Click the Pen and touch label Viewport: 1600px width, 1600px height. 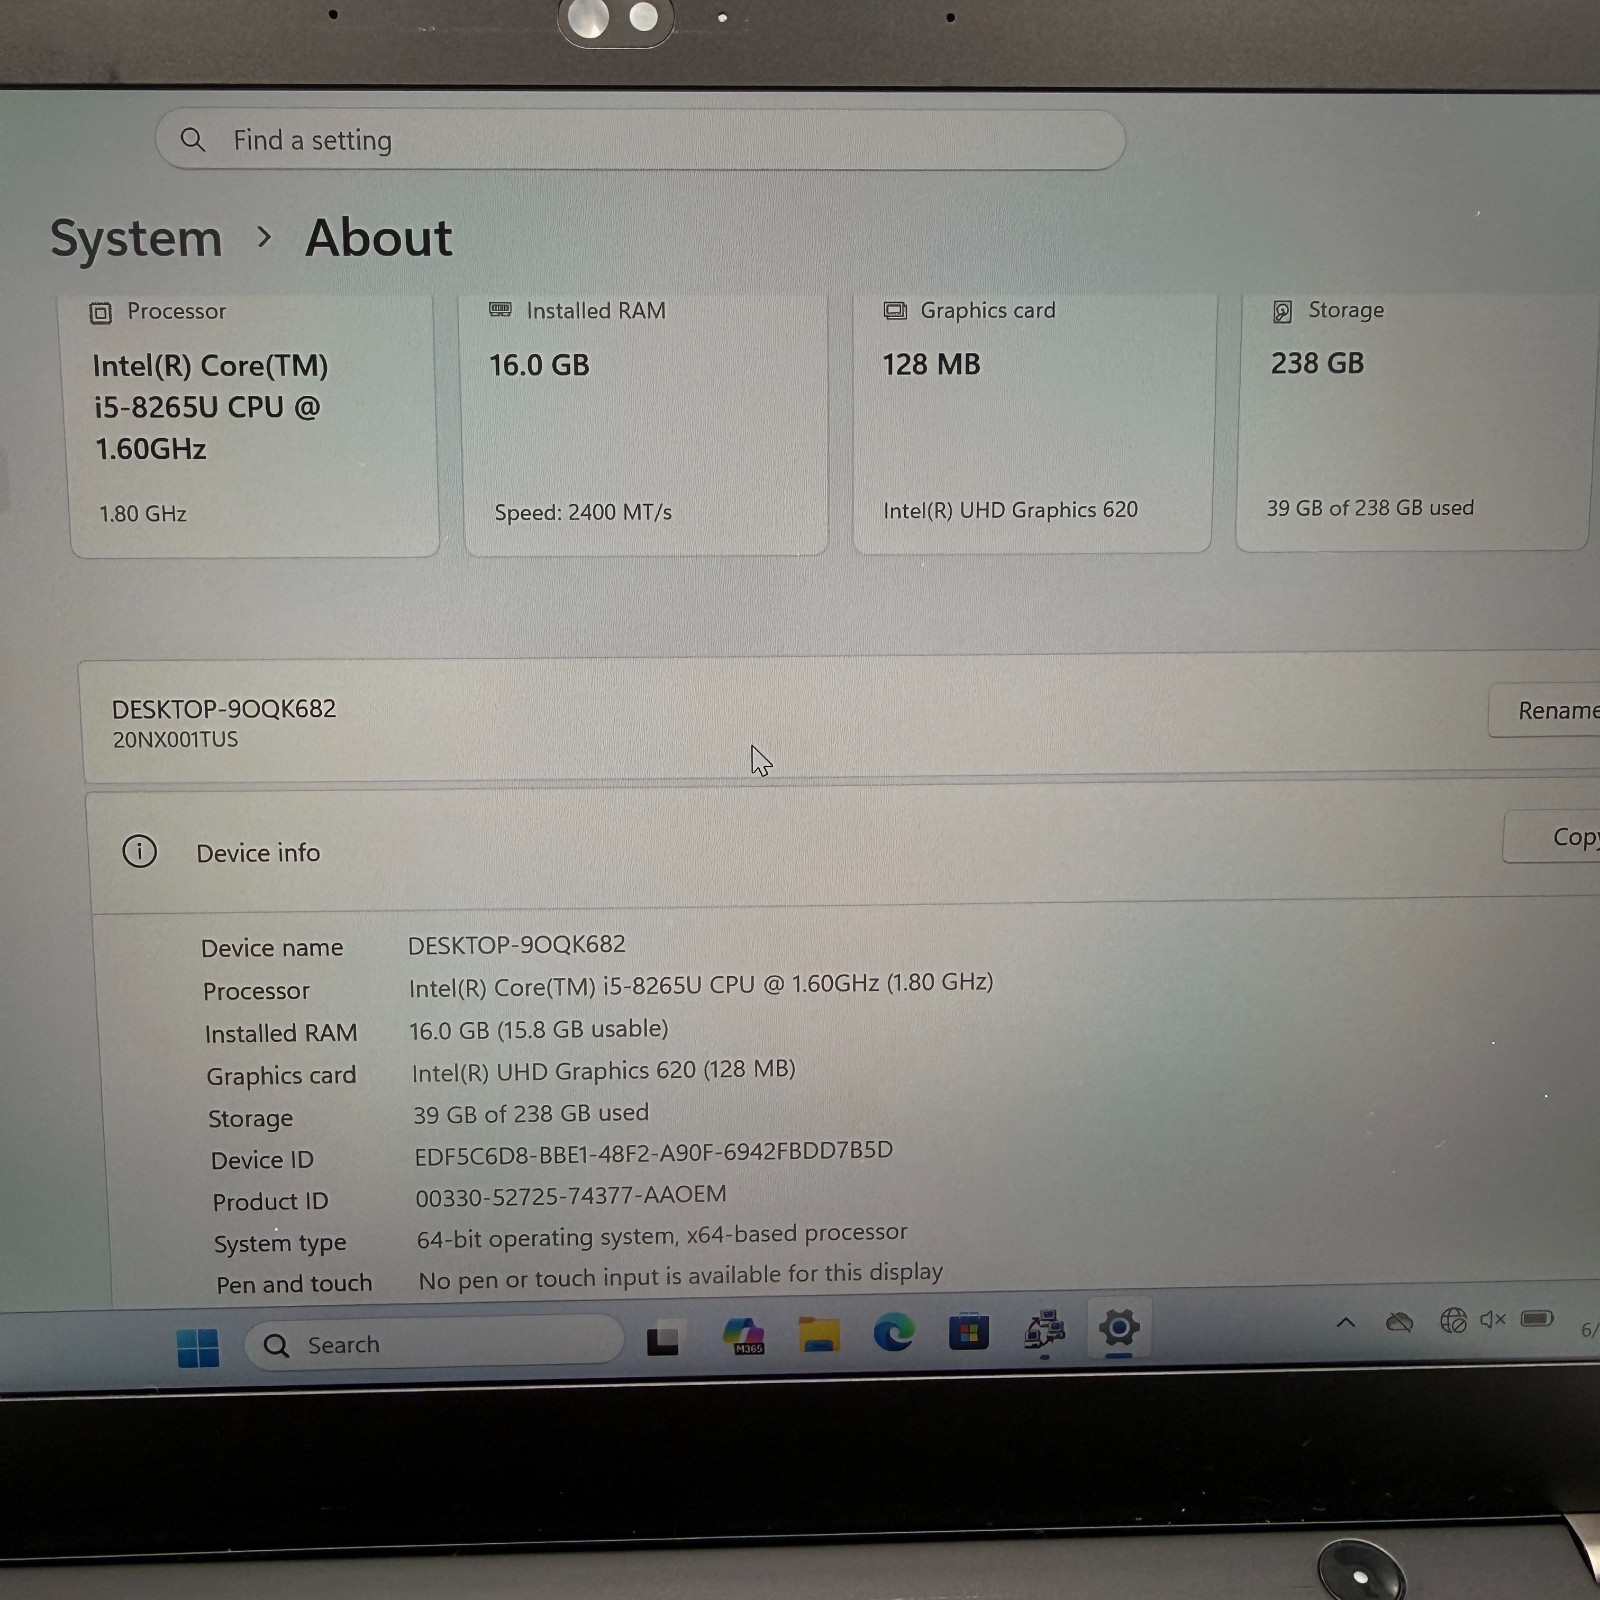(x=294, y=1284)
